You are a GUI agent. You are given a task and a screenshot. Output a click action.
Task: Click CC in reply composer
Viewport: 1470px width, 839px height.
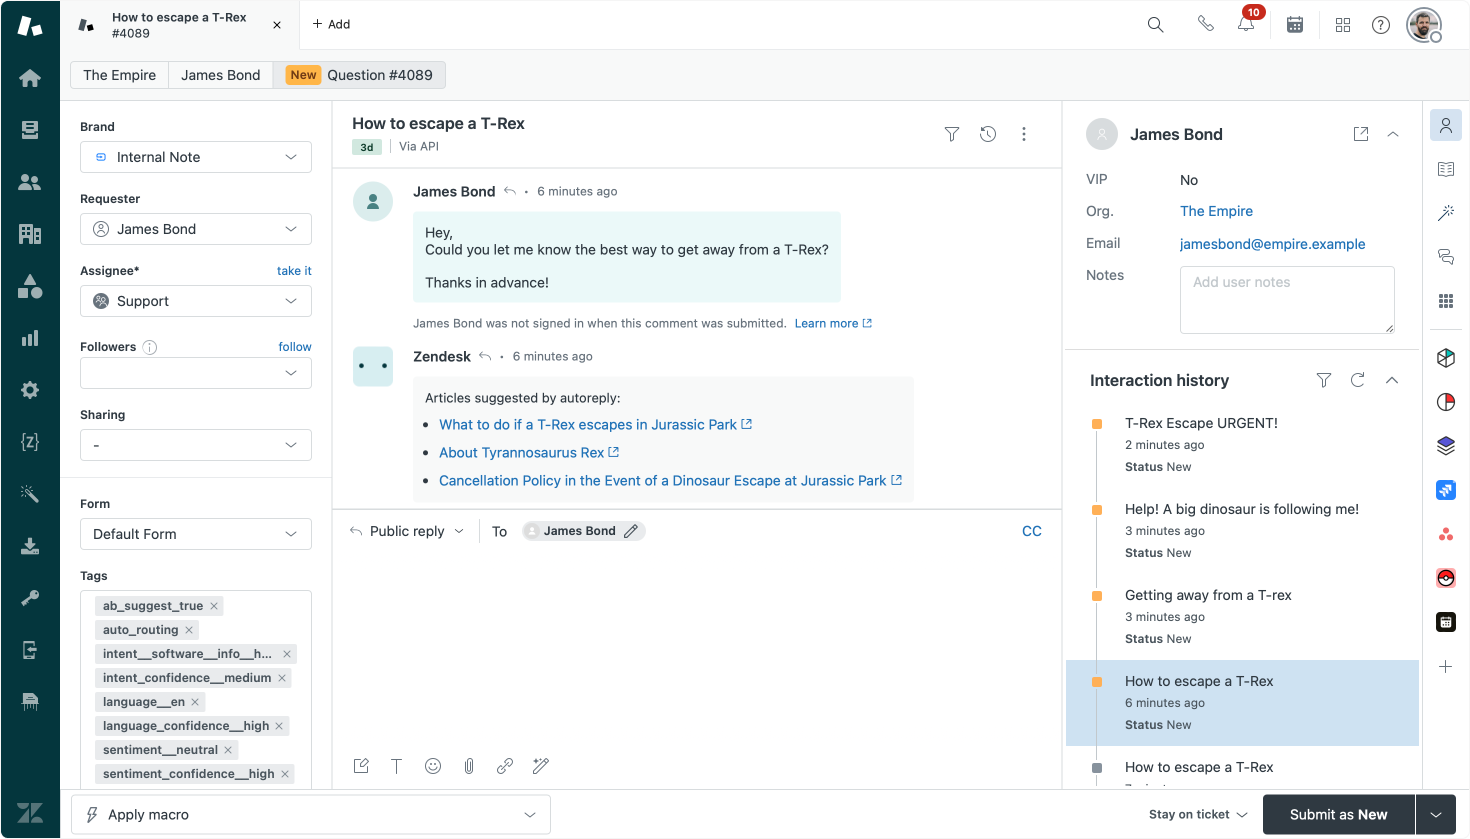point(1032,531)
